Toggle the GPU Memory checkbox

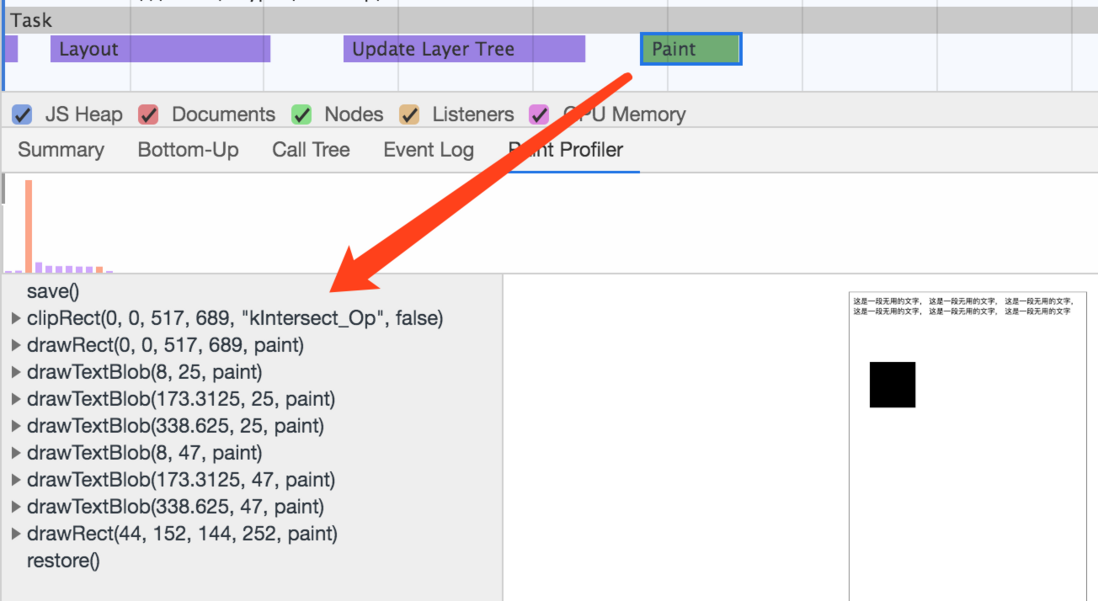point(538,115)
